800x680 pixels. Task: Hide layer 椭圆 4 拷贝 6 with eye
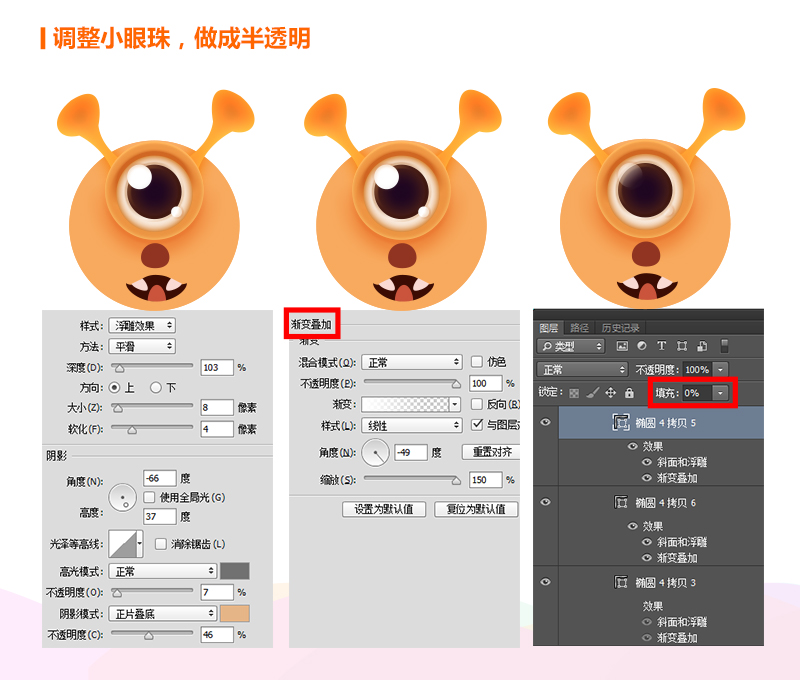tap(545, 502)
